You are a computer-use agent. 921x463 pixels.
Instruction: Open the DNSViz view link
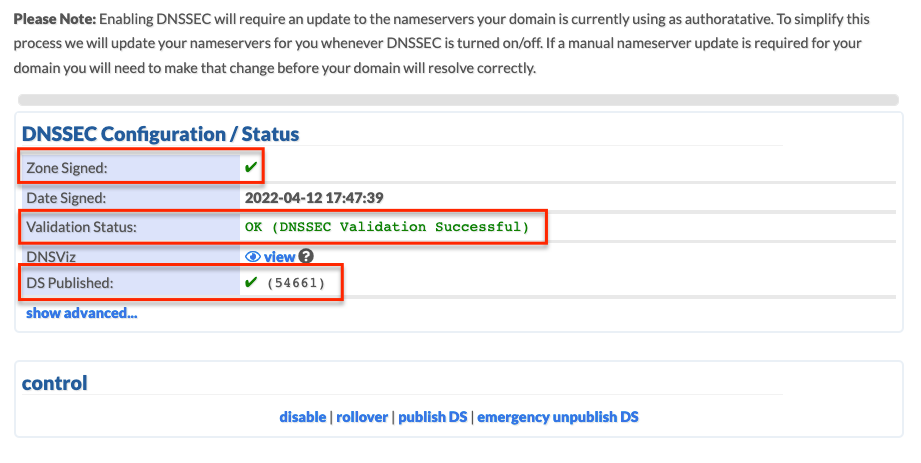pos(279,257)
